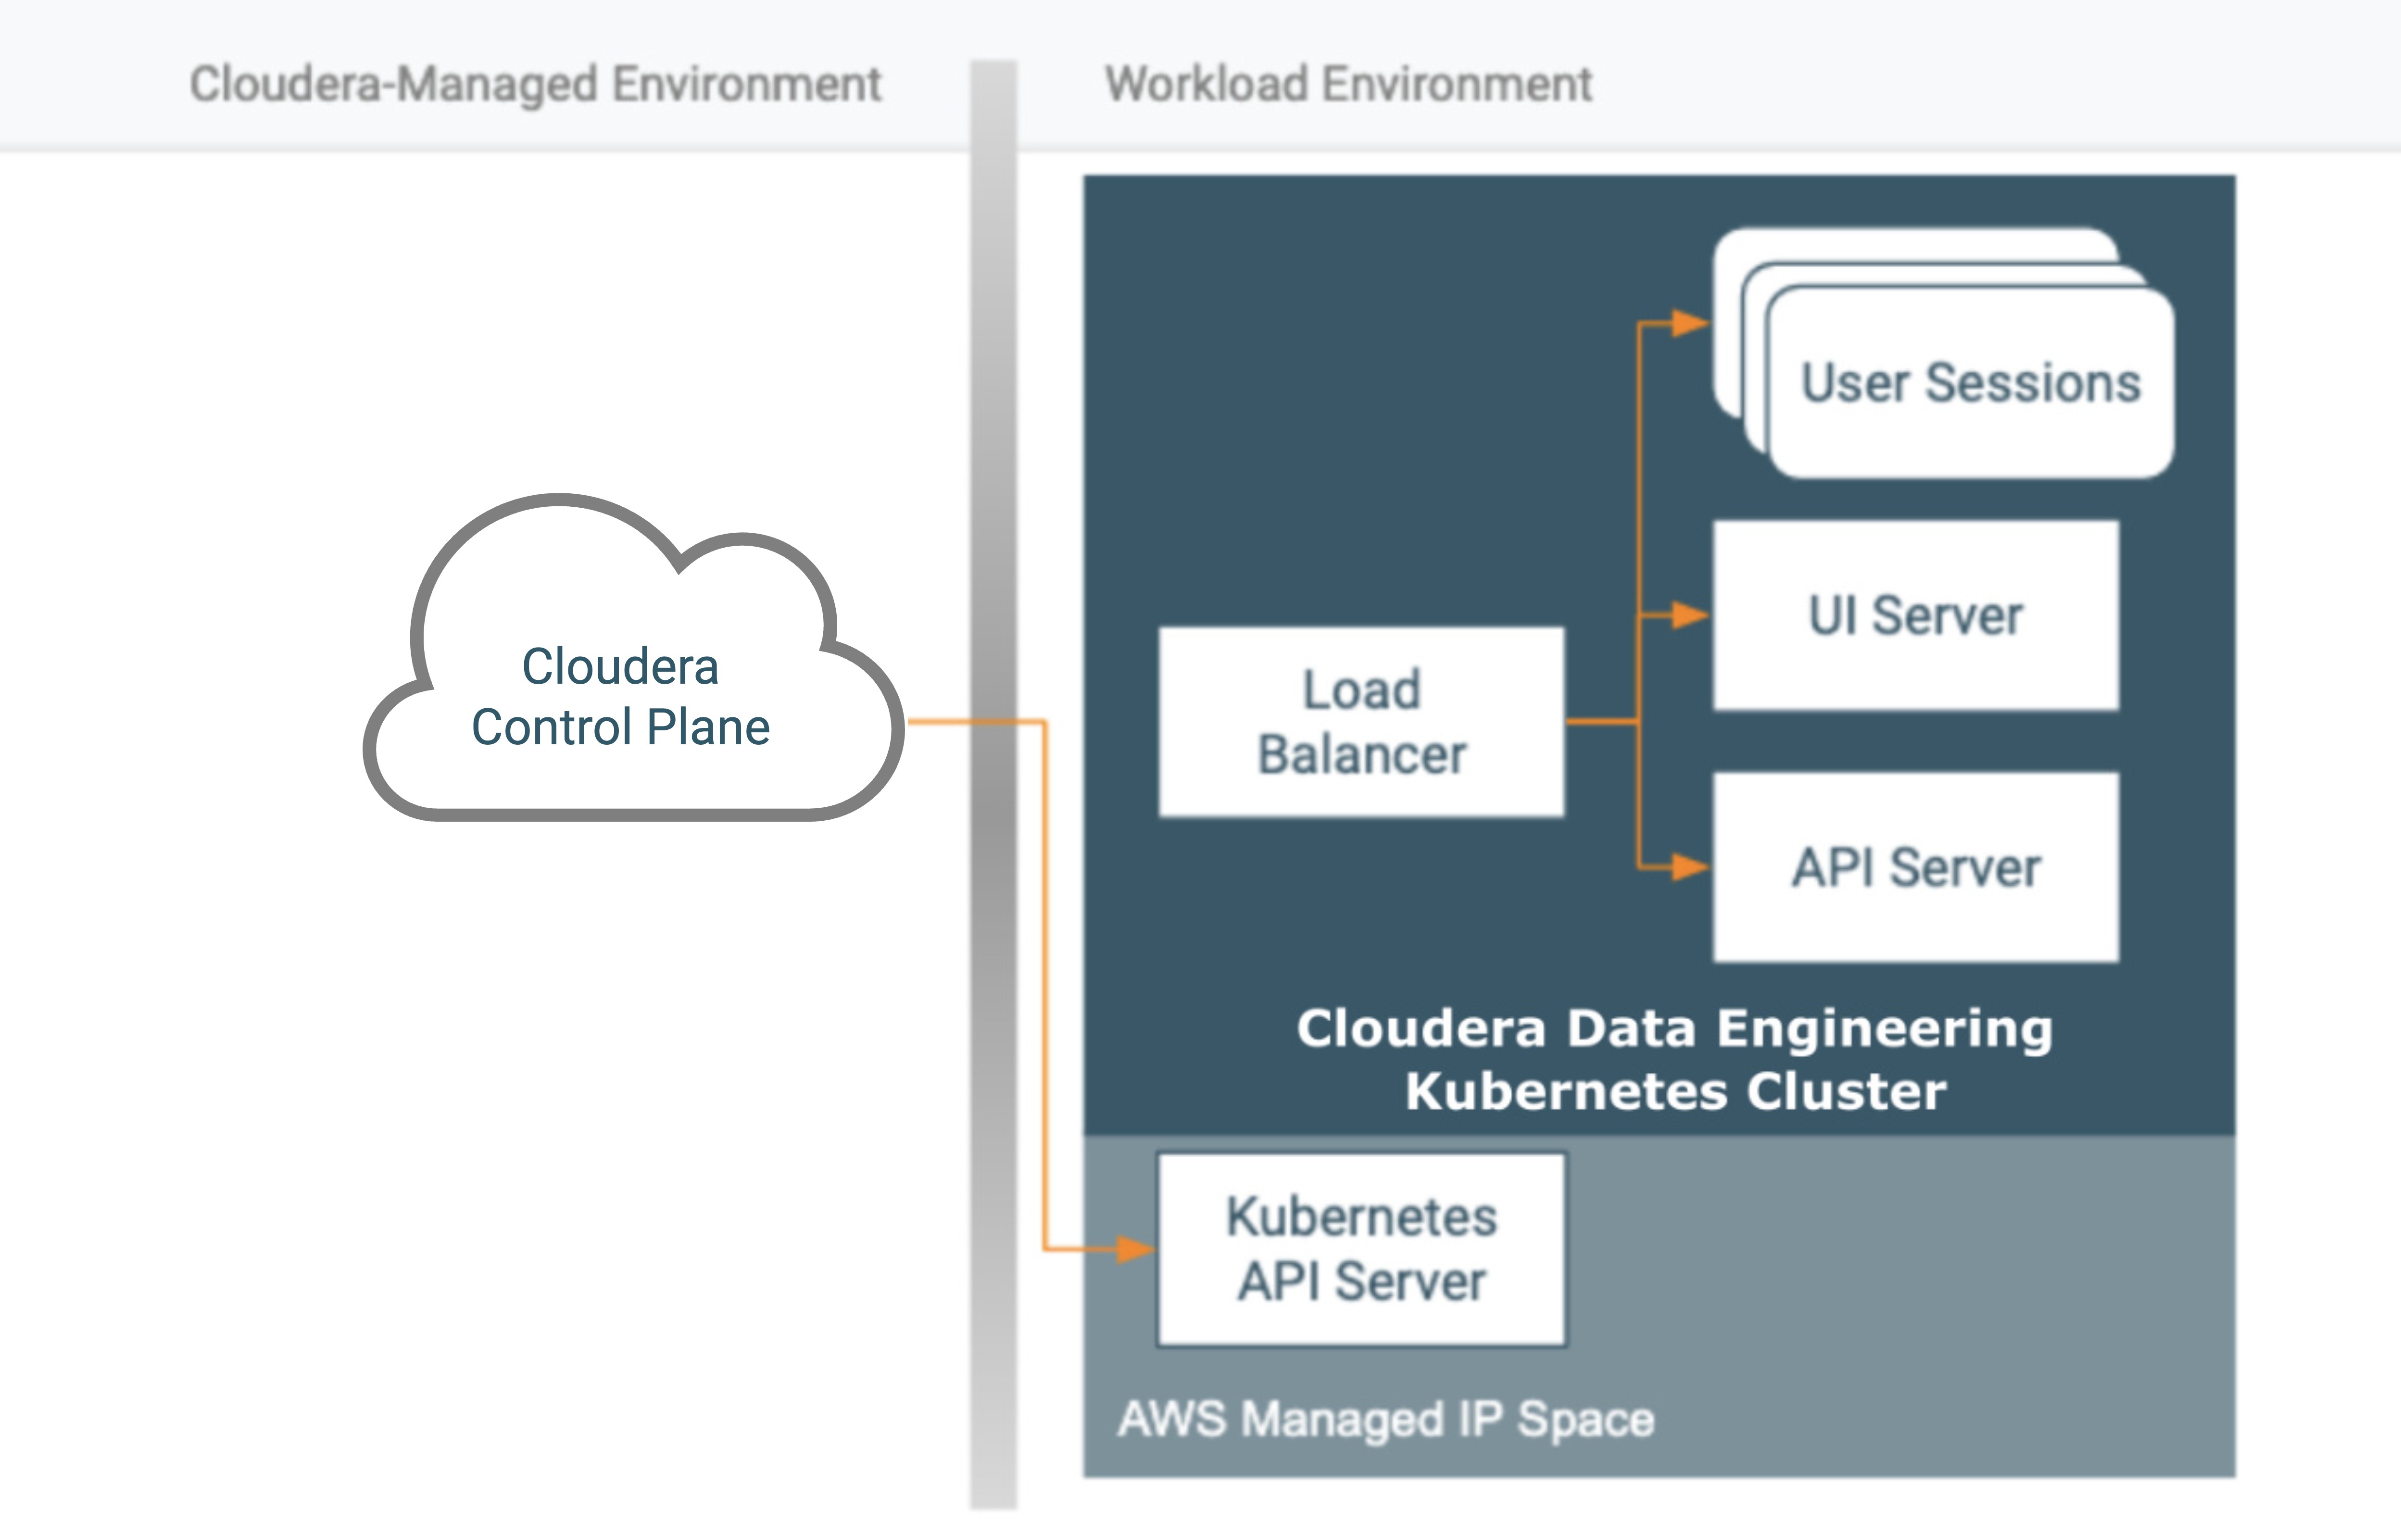Select the UI Server box

[x=1915, y=615]
